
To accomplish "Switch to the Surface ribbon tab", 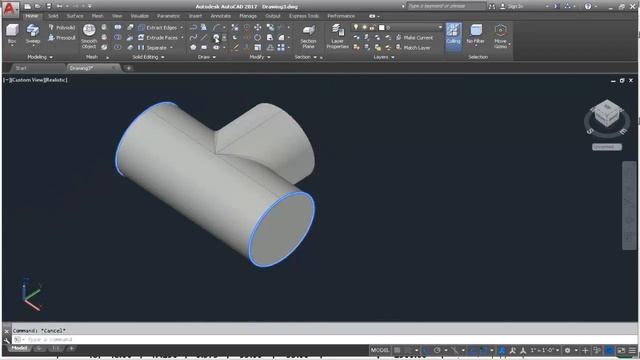I will coord(75,16).
